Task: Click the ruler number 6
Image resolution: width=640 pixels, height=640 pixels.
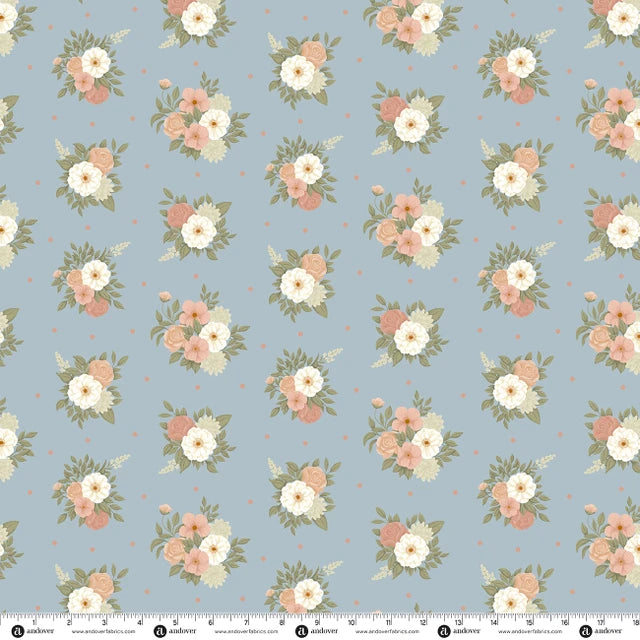Action: (211, 623)
